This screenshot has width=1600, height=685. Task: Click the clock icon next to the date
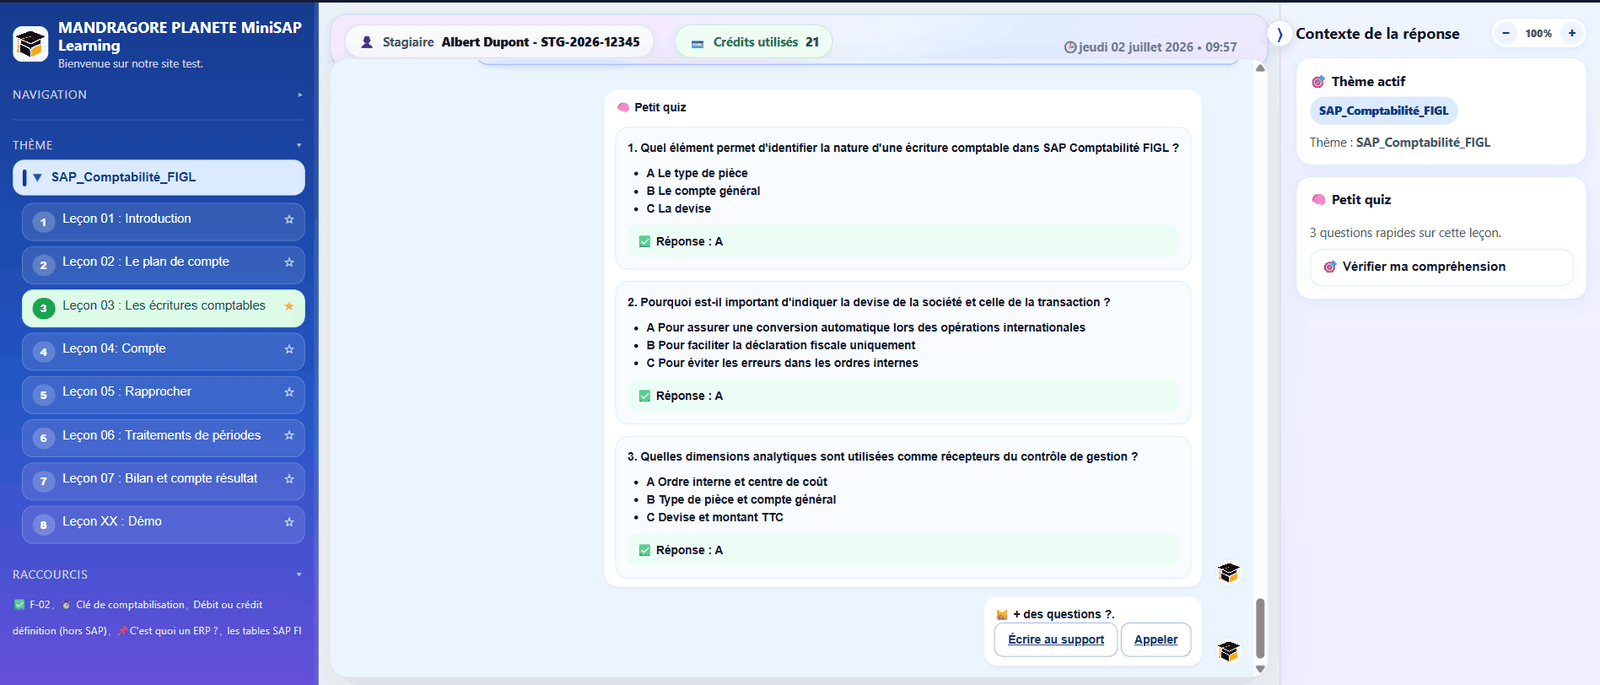point(1070,47)
